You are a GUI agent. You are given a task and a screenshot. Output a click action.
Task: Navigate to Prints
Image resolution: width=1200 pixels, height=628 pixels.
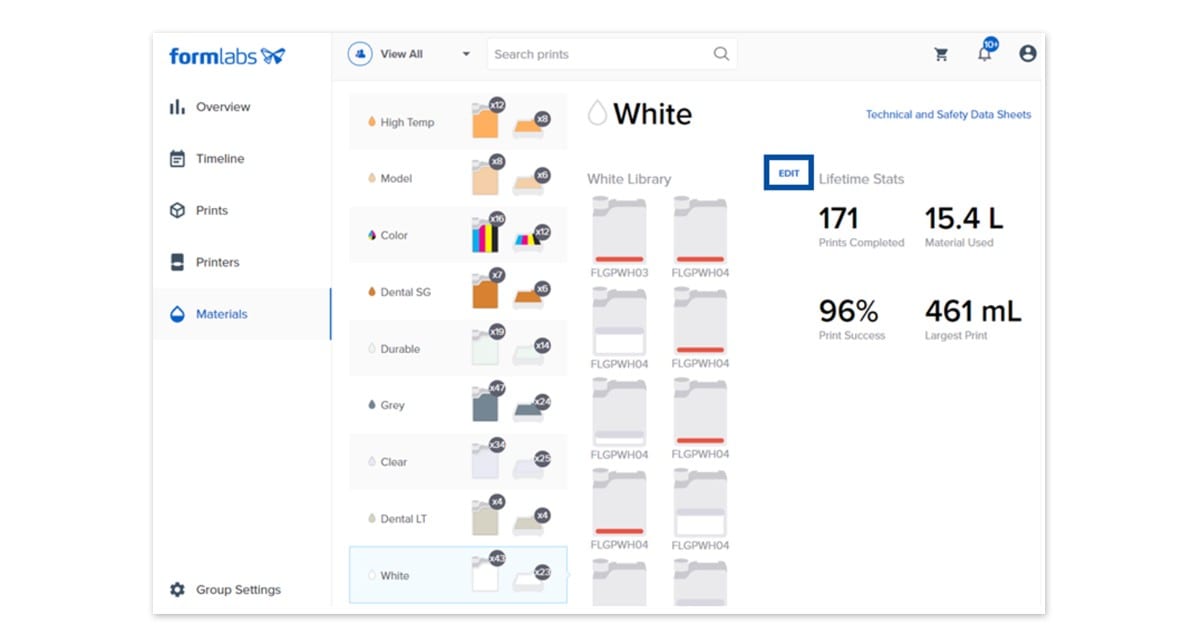point(212,211)
